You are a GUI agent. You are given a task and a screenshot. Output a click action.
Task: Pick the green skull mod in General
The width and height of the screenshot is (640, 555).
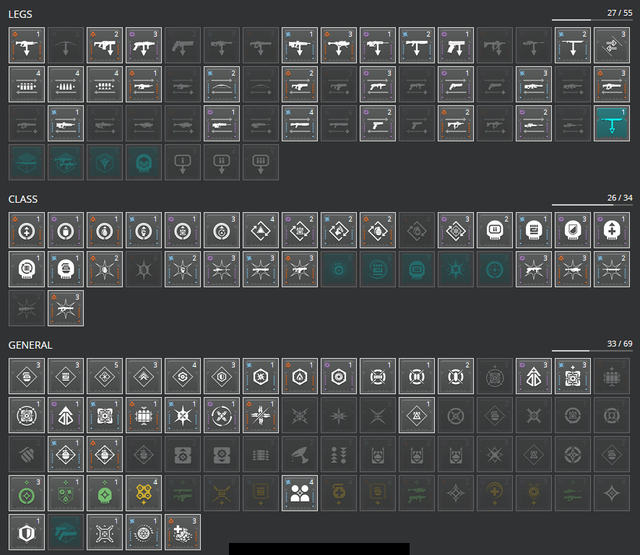pos(105,493)
